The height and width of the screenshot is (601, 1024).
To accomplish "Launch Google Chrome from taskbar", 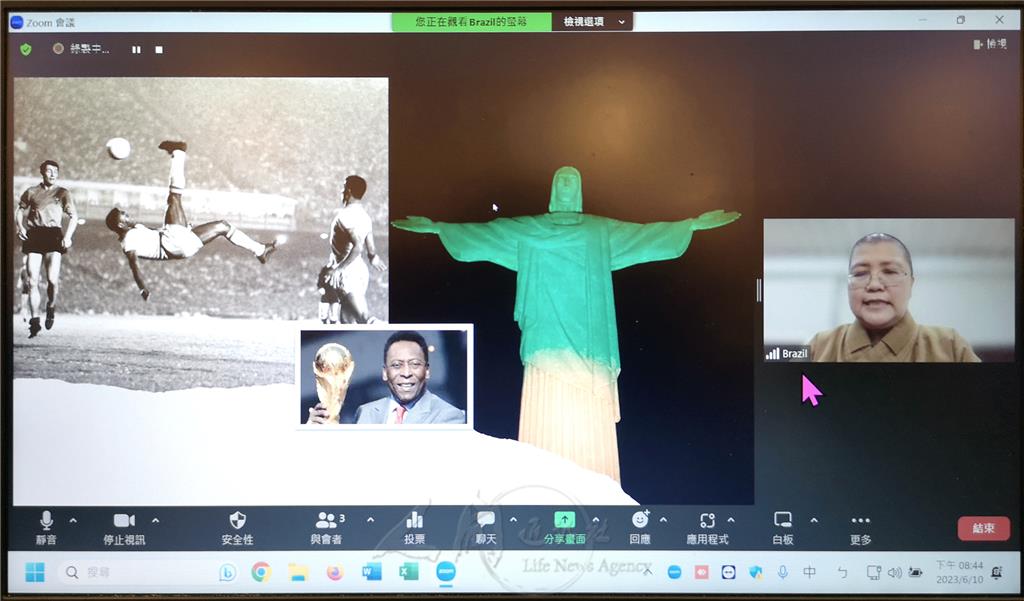I will pos(261,572).
